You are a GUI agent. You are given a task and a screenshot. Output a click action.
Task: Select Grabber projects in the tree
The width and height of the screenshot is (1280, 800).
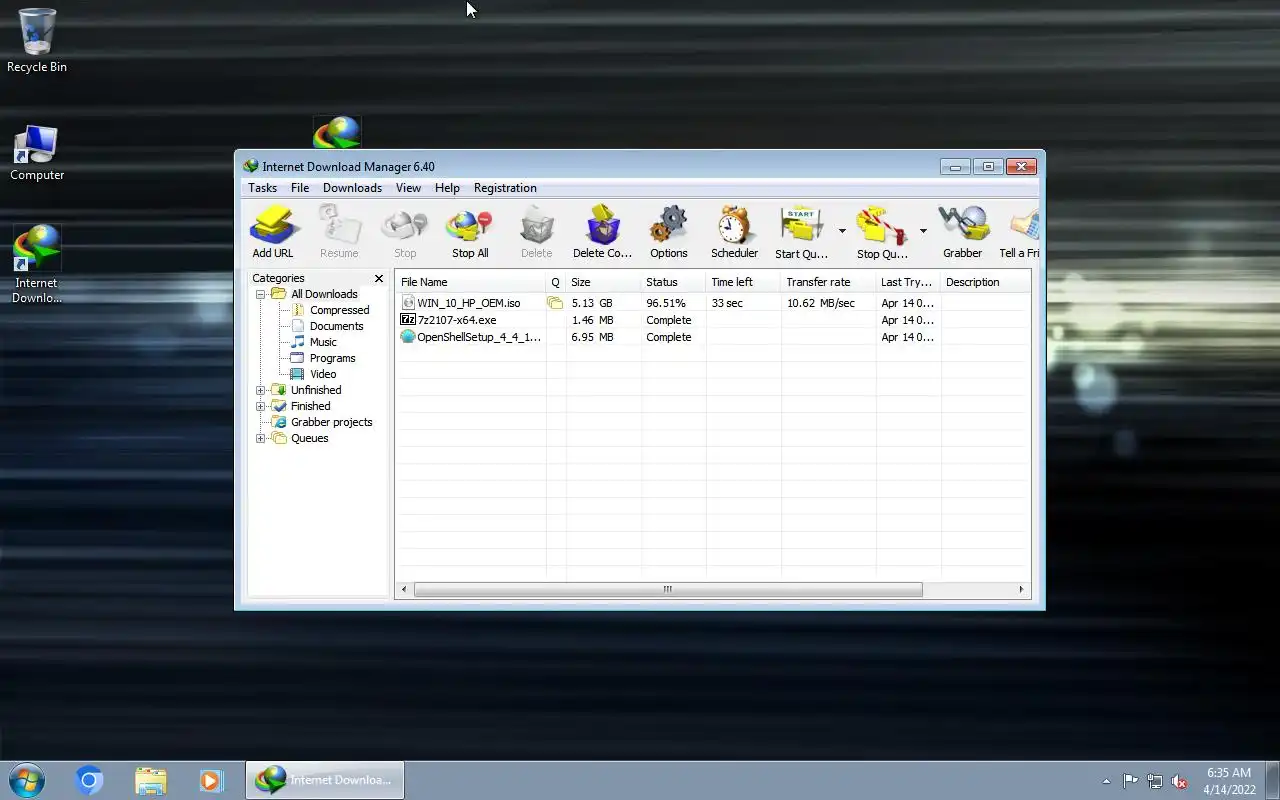click(331, 422)
